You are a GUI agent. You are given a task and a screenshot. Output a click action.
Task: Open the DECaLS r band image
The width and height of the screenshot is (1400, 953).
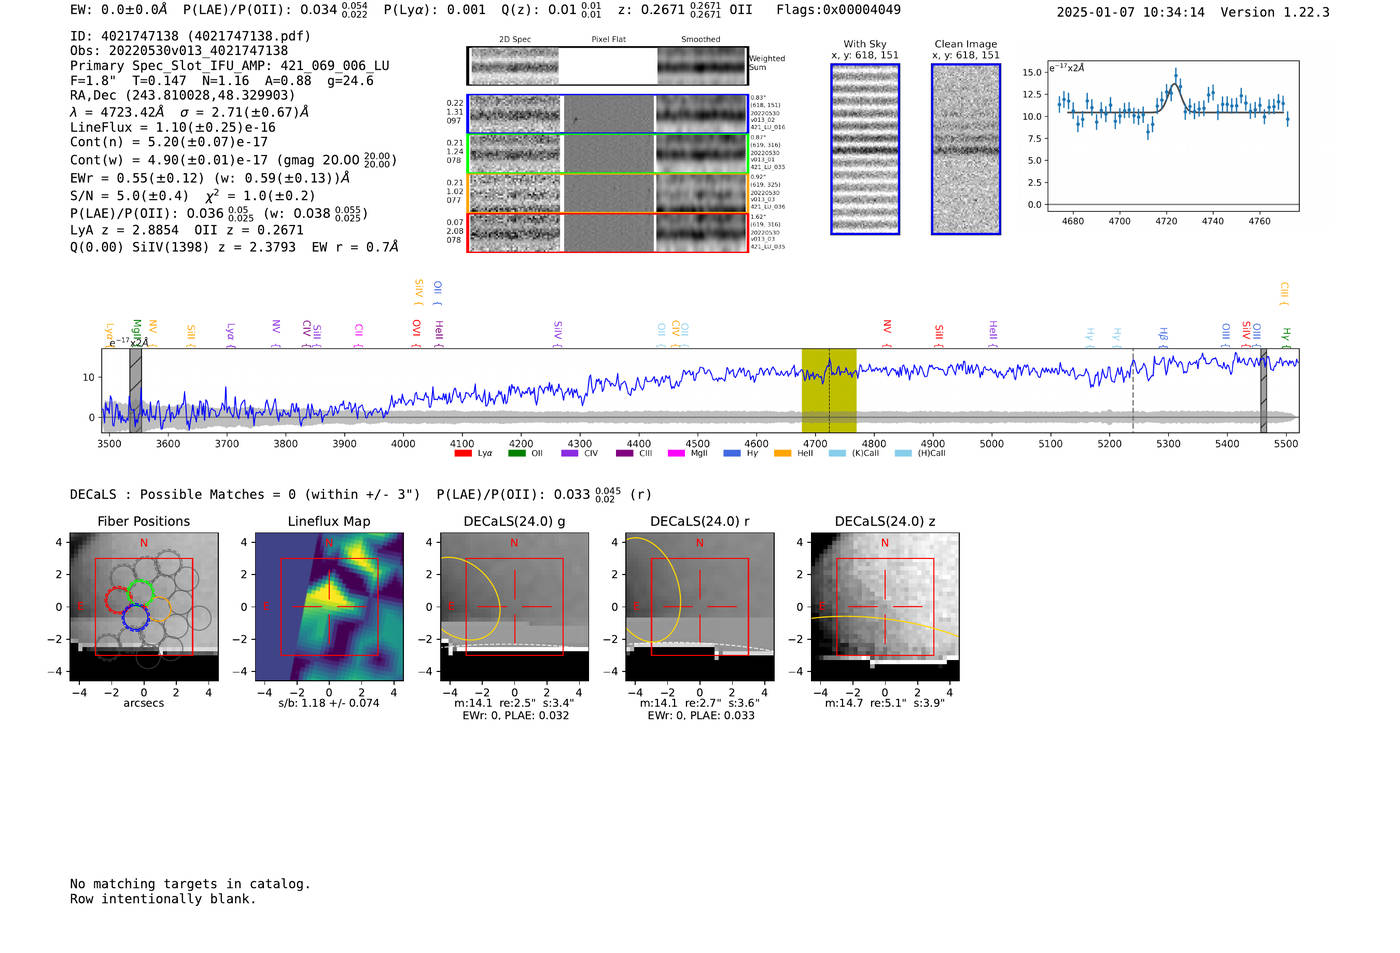(x=700, y=607)
